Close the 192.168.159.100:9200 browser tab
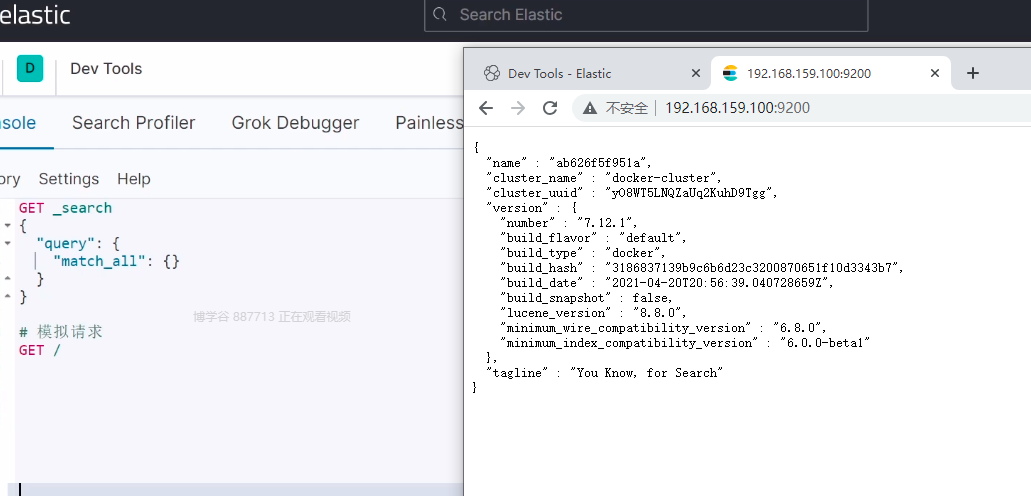The height and width of the screenshot is (496, 1031). point(935,73)
